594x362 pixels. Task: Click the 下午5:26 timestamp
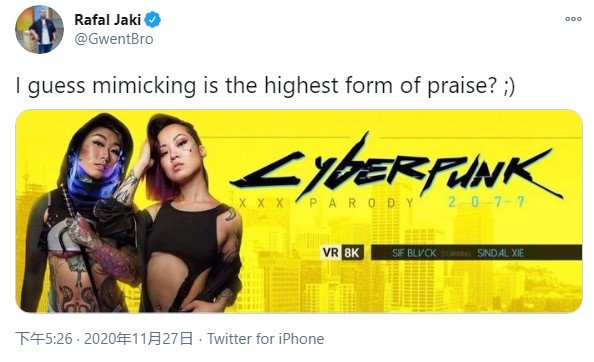(x=44, y=339)
